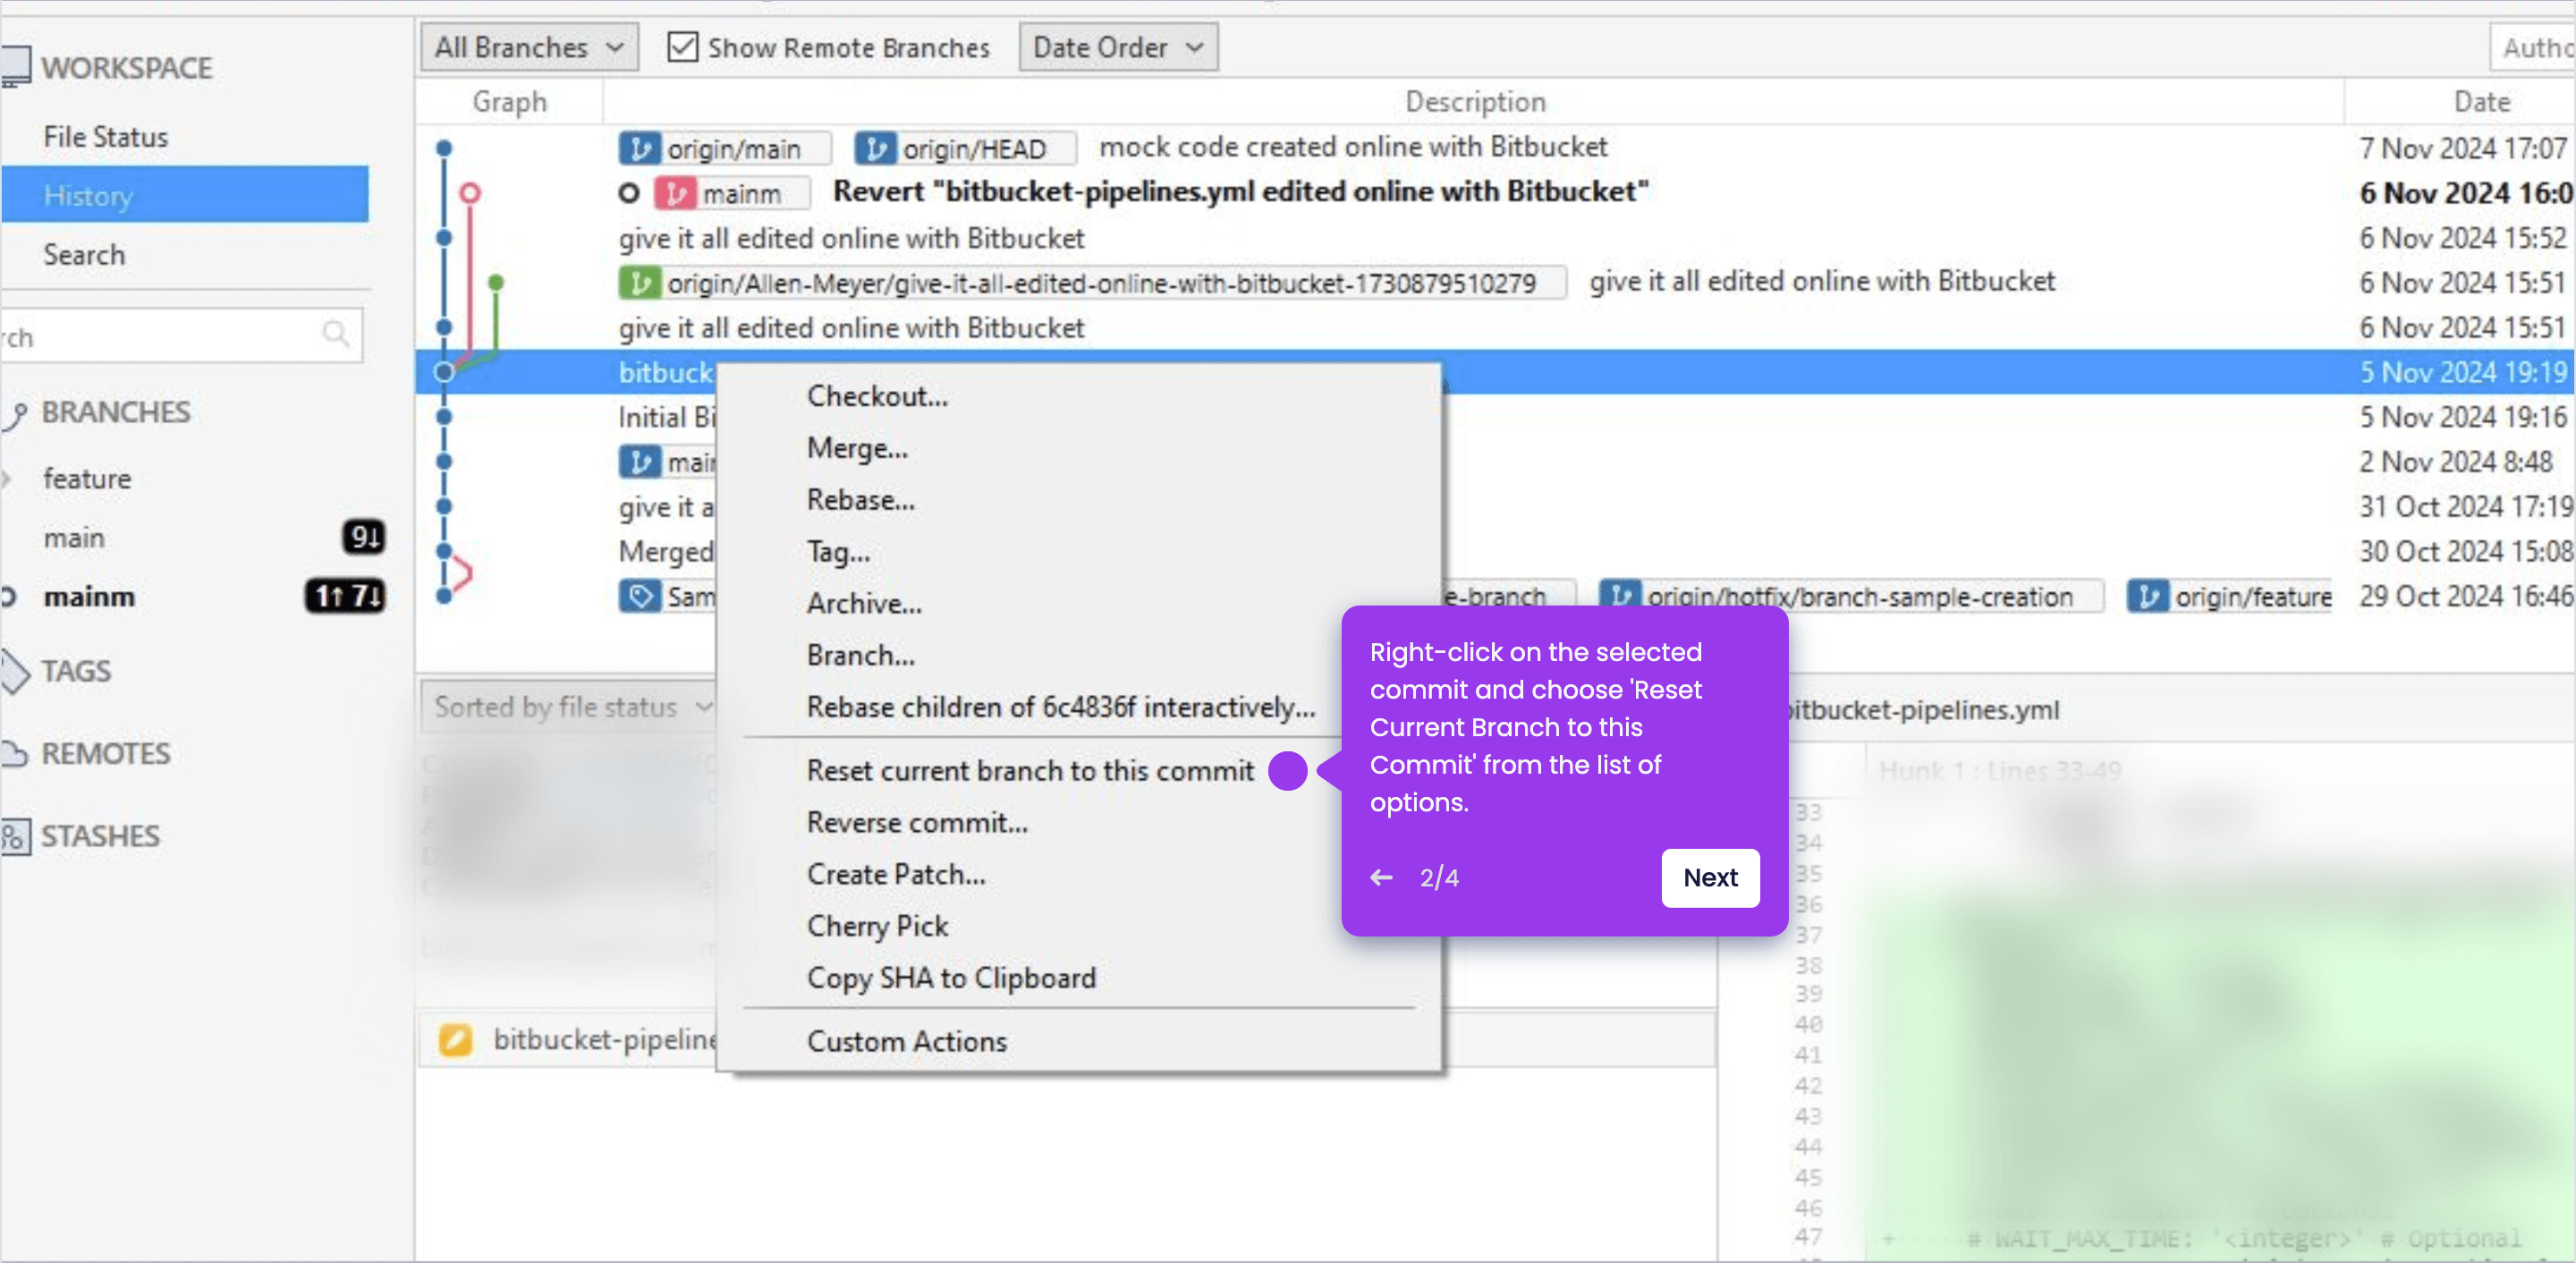Viewport: 2576px width, 1263px height.
Task: Click the origin/hotfix/branch-sample-creation label
Action: tap(1850, 597)
